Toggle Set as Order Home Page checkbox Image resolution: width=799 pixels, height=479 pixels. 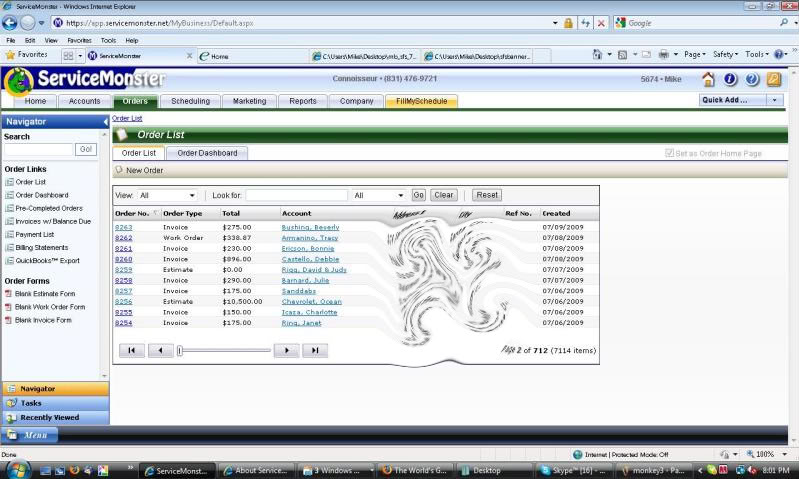(x=670, y=153)
